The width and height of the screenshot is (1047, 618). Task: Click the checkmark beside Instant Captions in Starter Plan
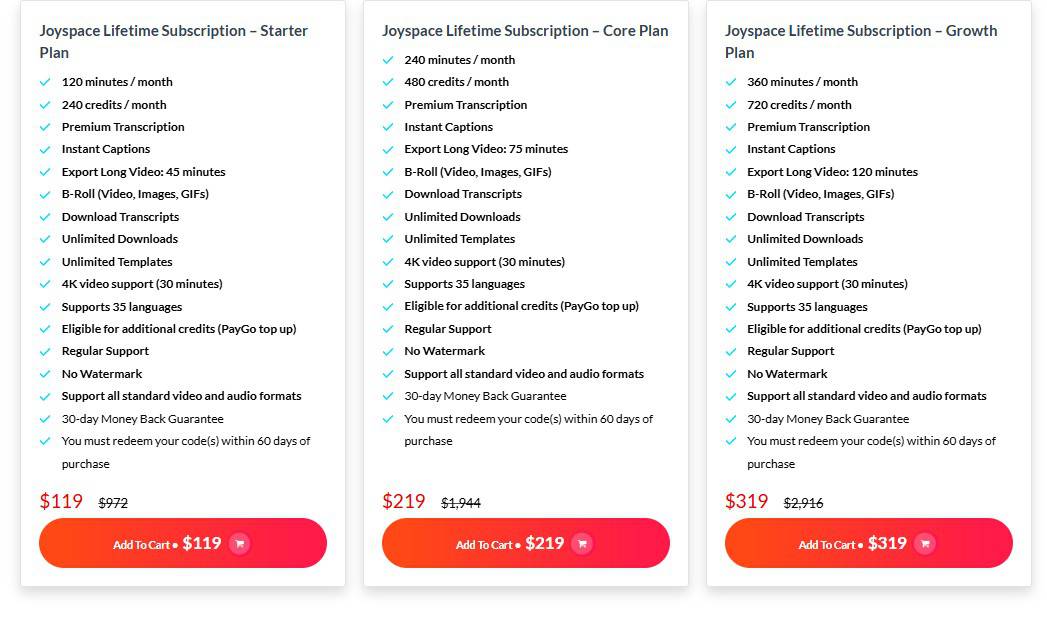tap(45, 149)
